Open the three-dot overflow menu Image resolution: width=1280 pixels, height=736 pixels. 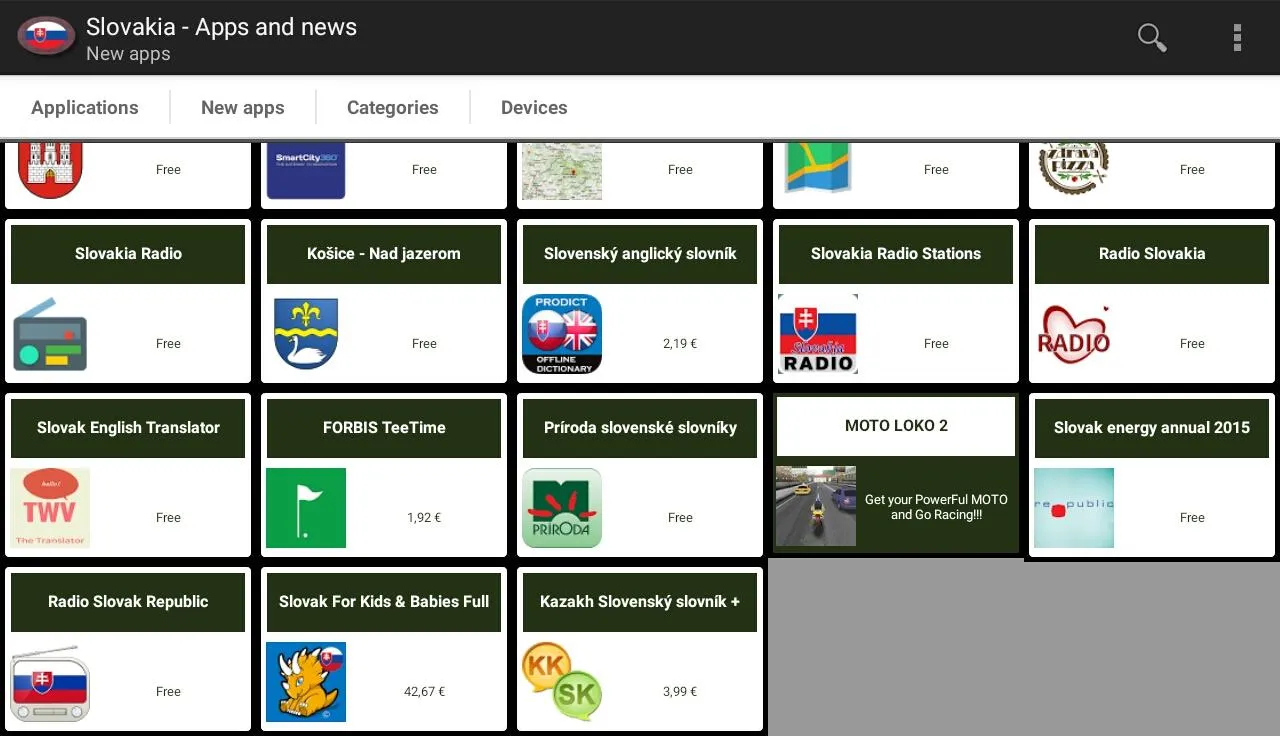coord(1237,38)
